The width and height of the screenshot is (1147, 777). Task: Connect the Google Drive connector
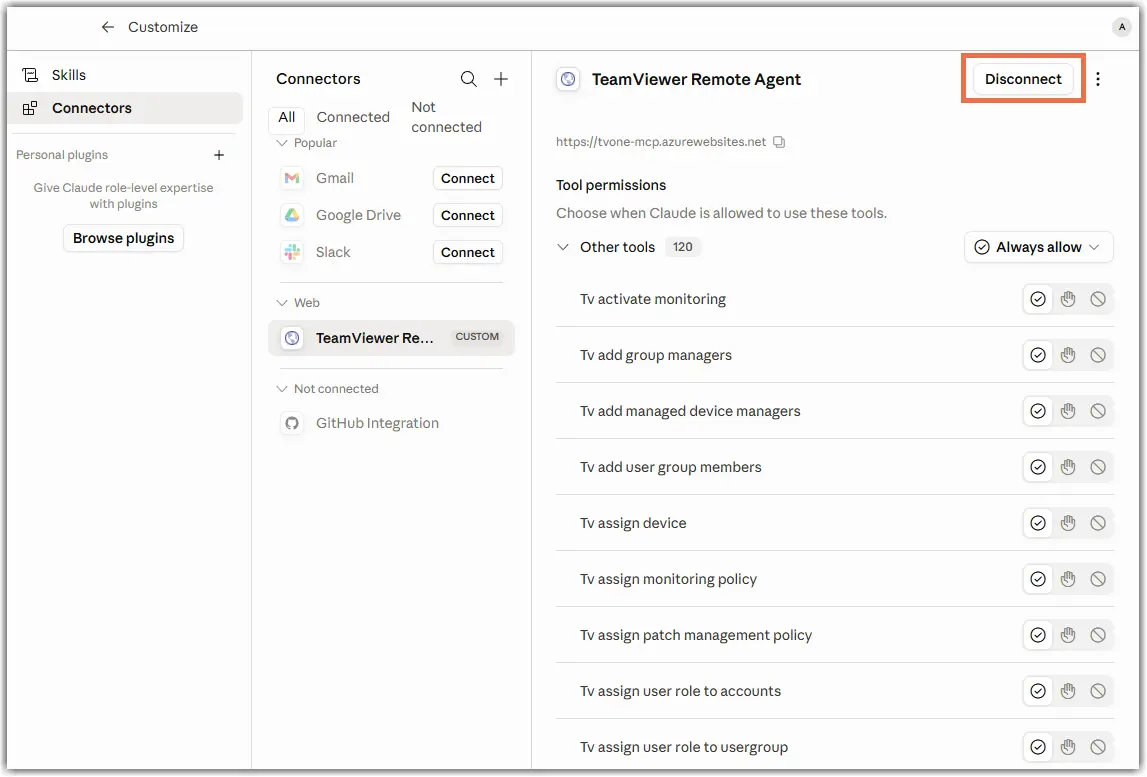[x=467, y=215]
